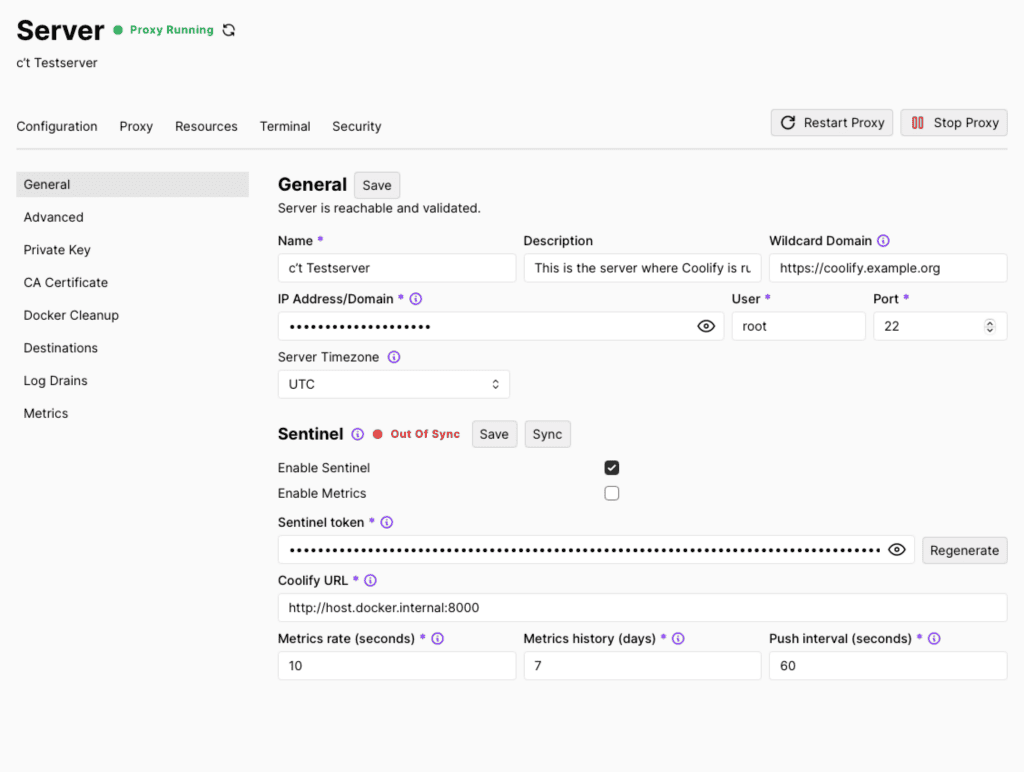Image resolution: width=1024 pixels, height=772 pixels.
Task: Click the Regenerate button for Sentinel token
Action: 964,550
